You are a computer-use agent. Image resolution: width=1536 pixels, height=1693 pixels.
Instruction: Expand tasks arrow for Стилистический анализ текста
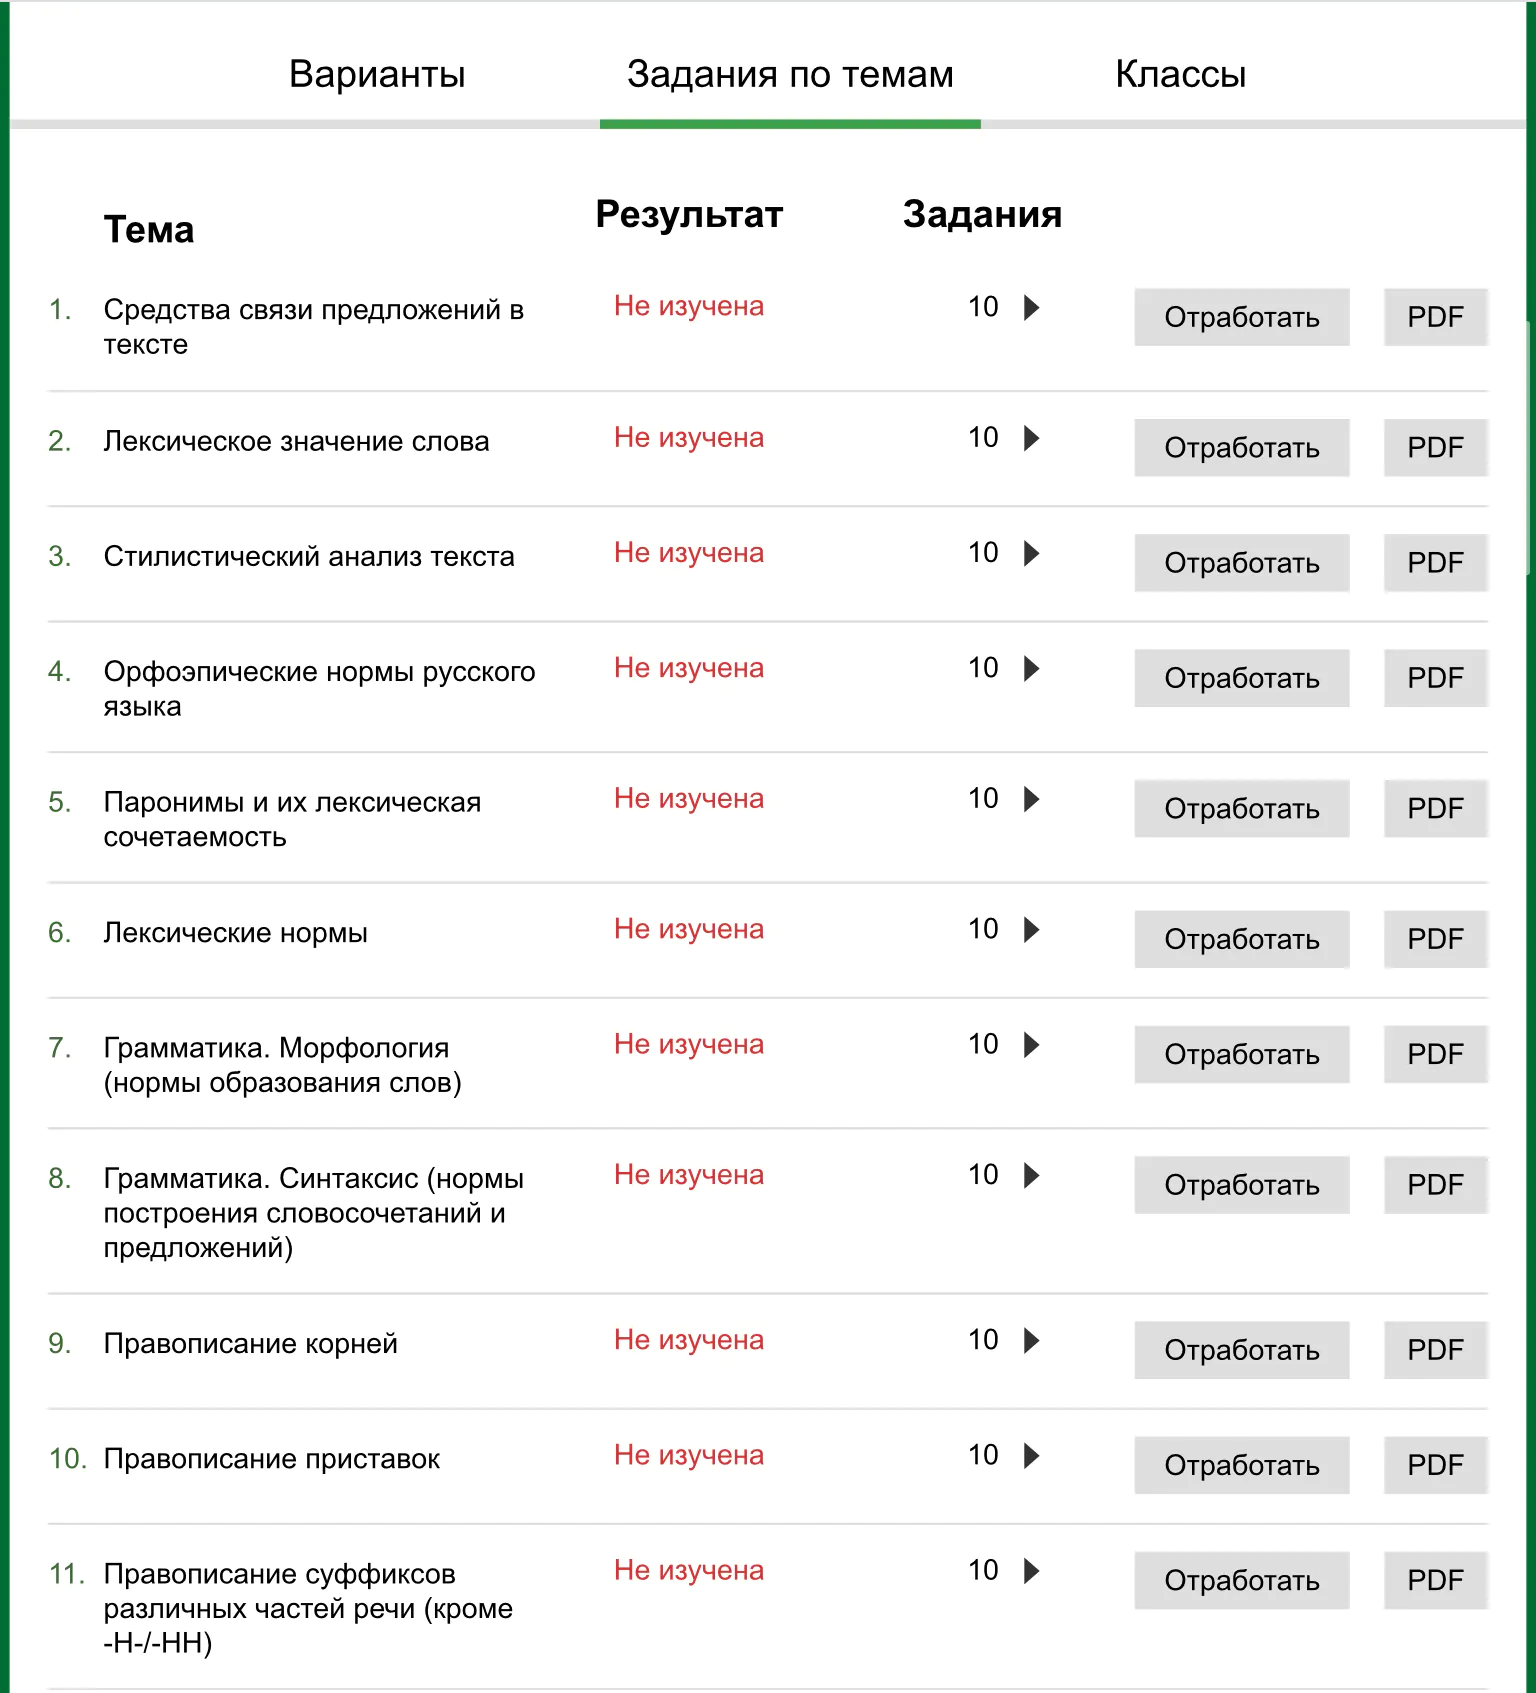[1032, 553]
